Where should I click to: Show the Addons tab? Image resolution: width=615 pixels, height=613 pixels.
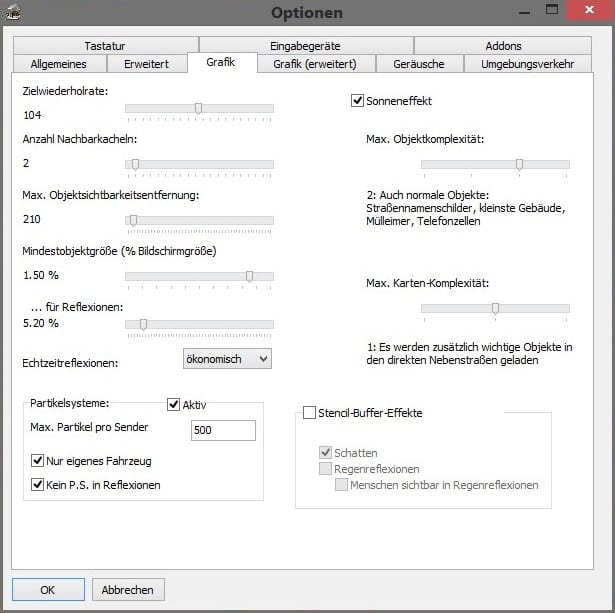point(503,45)
